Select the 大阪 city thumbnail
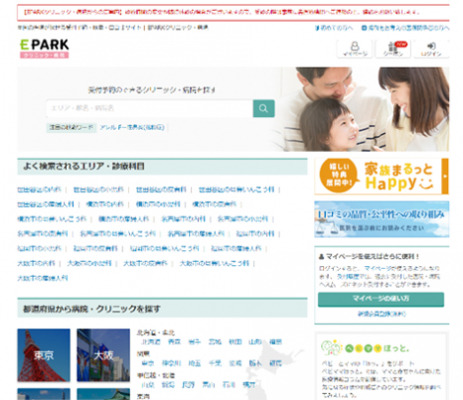 [x=103, y=355]
